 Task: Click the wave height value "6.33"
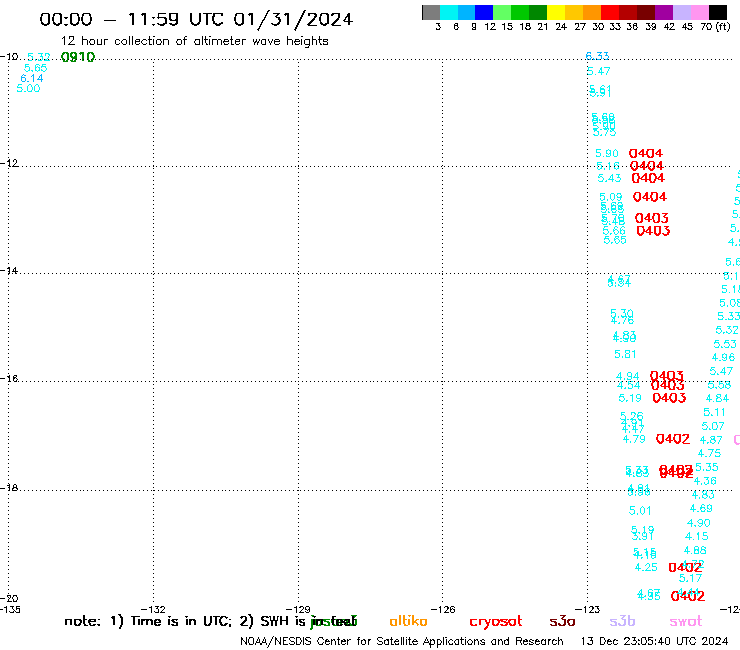[597, 56]
